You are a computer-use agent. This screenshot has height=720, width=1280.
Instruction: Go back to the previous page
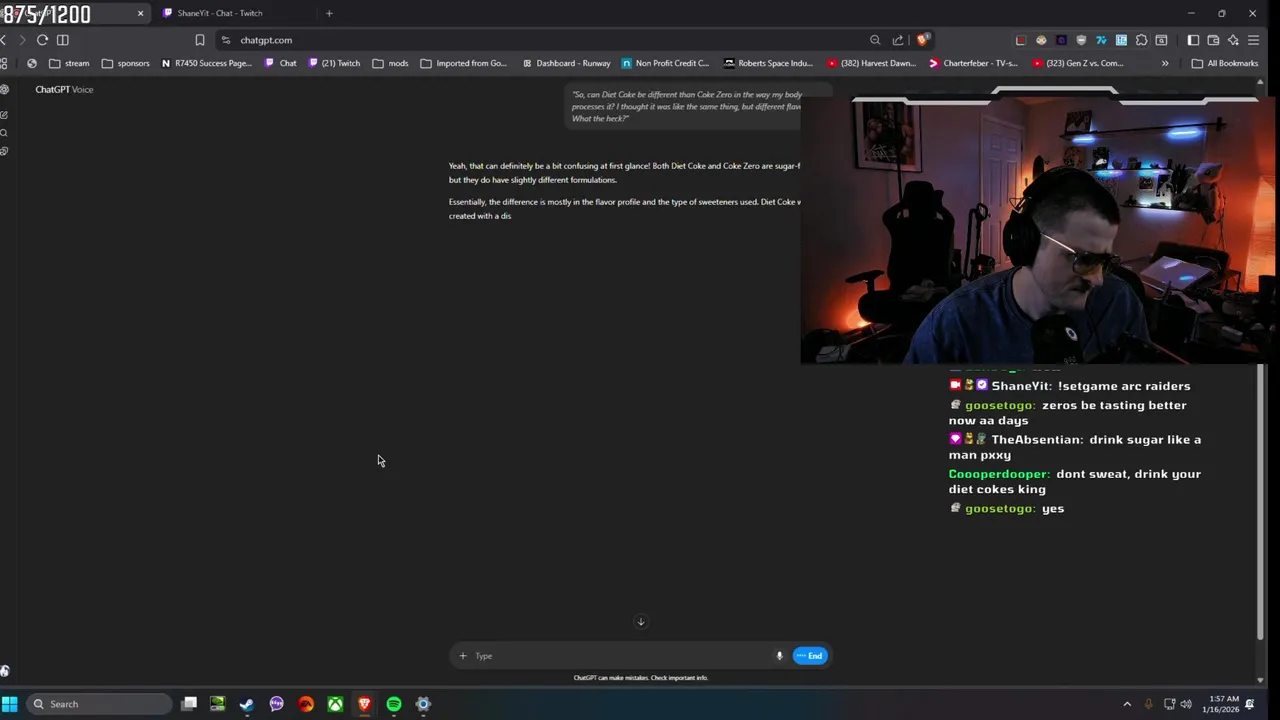pyautogui.click(x=4, y=40)
